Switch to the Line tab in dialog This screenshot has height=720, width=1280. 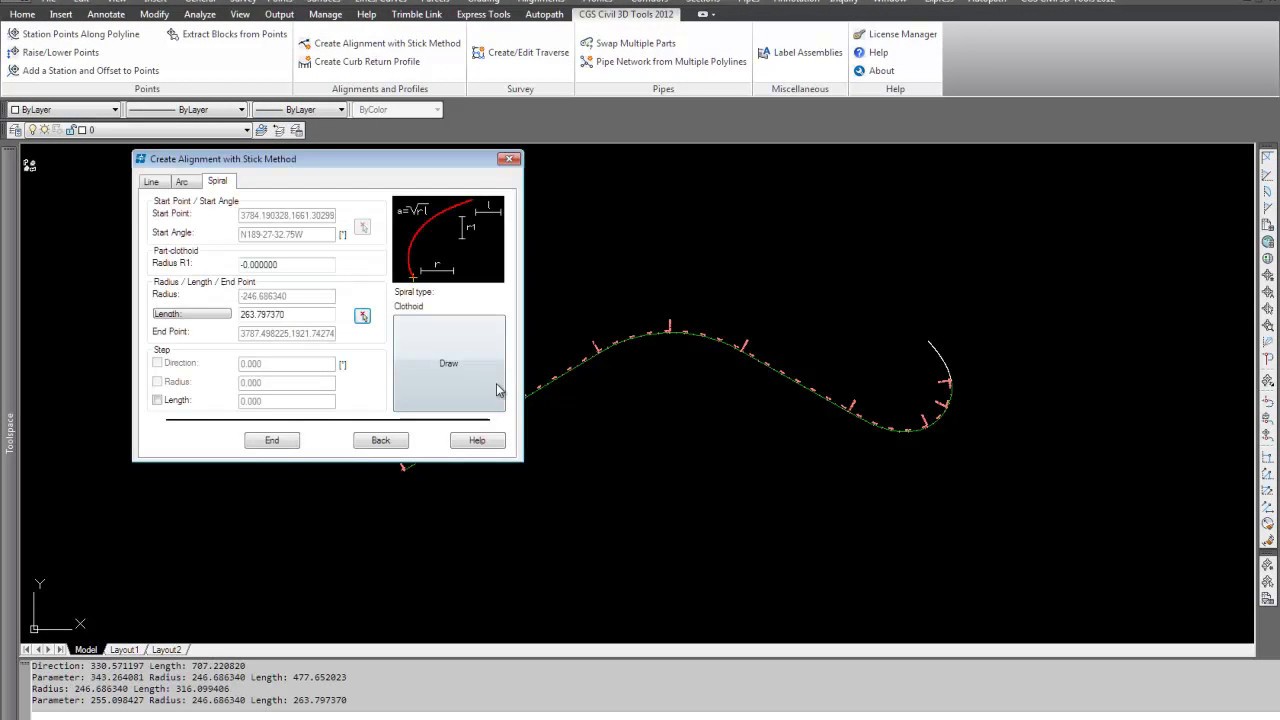(151, 182)
